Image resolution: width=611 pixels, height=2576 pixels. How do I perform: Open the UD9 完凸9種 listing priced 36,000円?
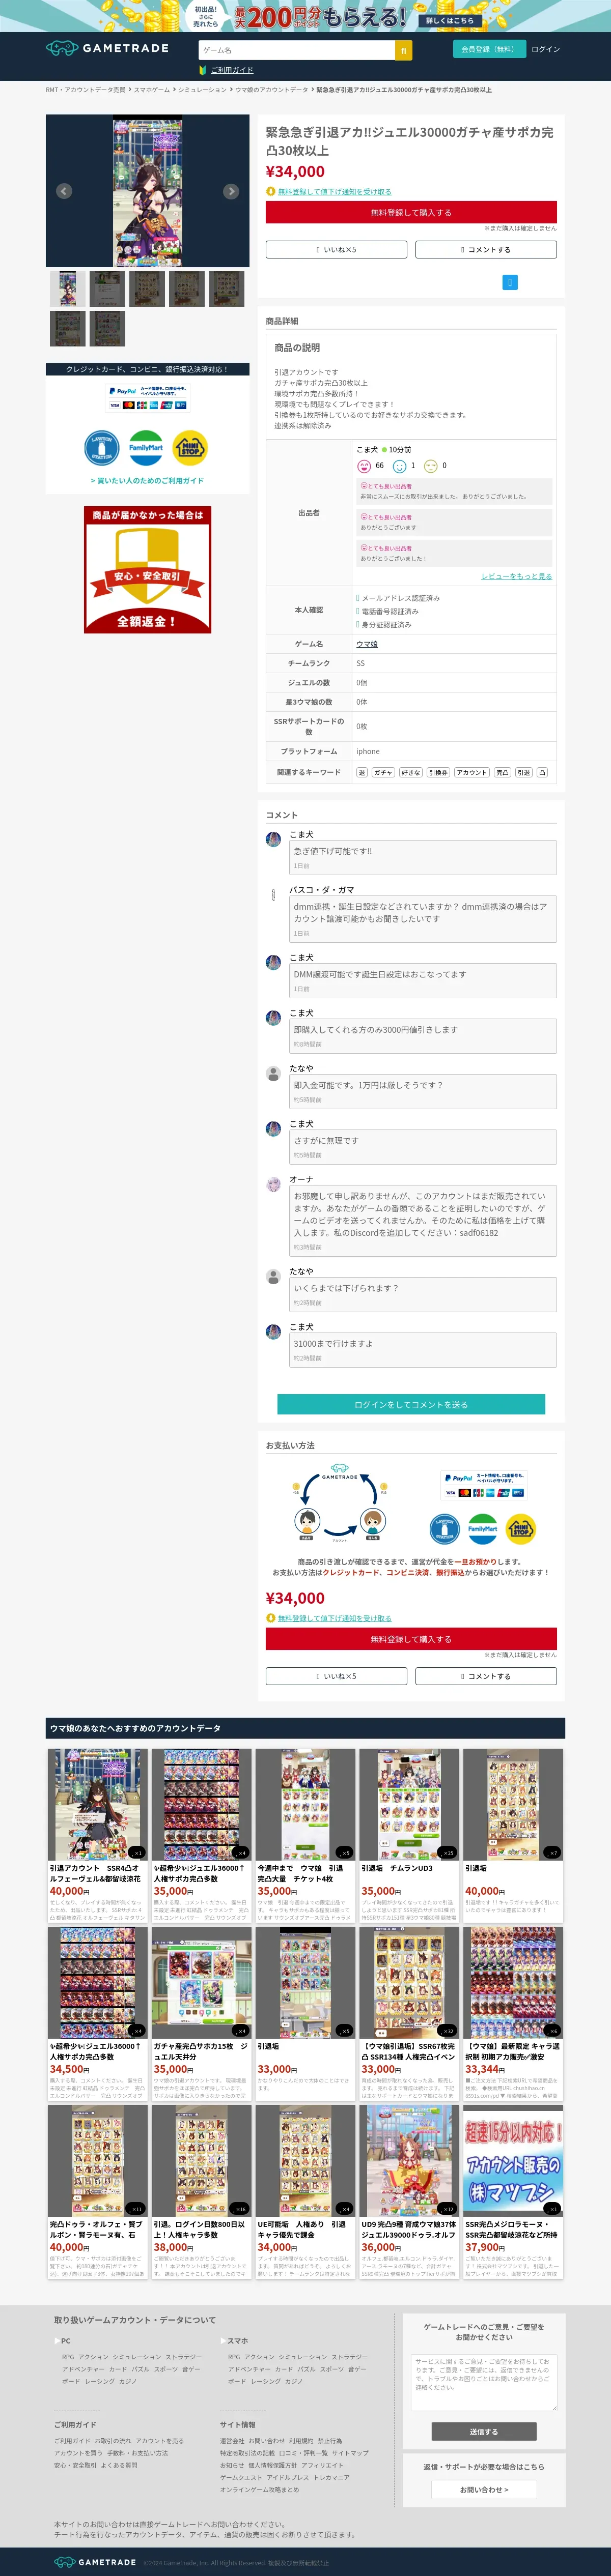click(x=409, y=2191)
